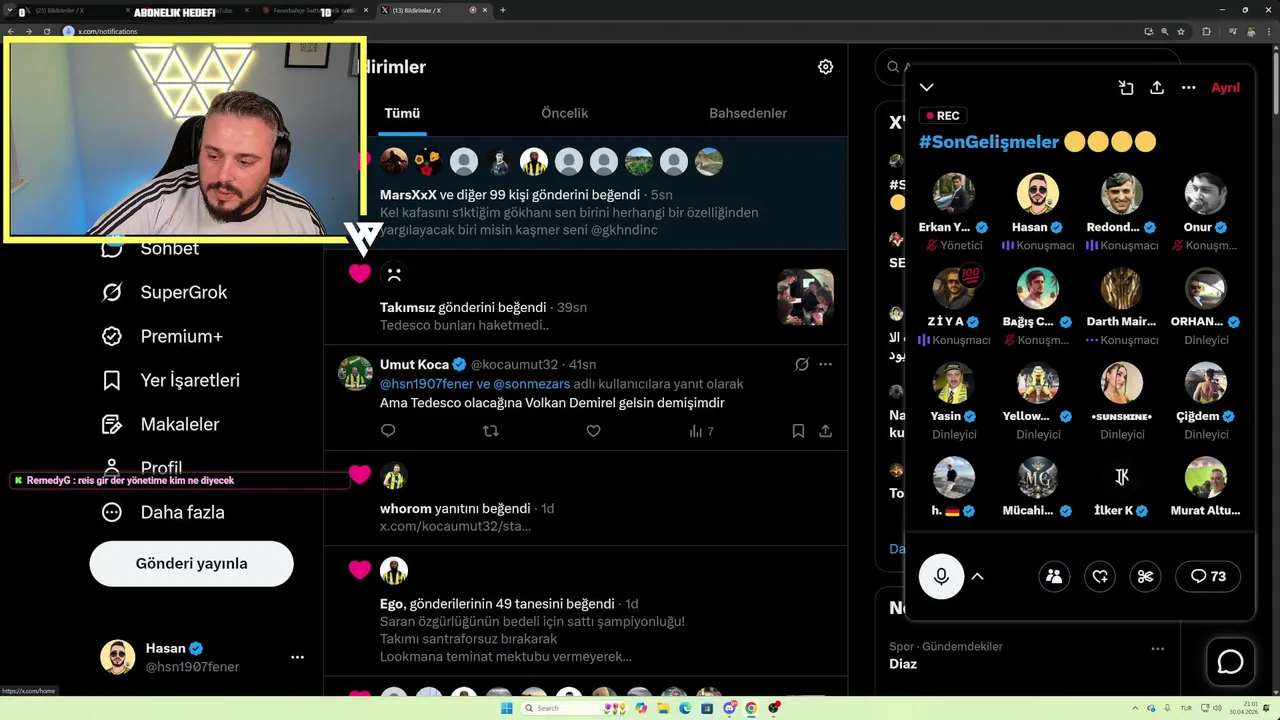This screenshot has width=1280, height=720.
Task: Open a new browser tab
Action: [x=502, y=10]
